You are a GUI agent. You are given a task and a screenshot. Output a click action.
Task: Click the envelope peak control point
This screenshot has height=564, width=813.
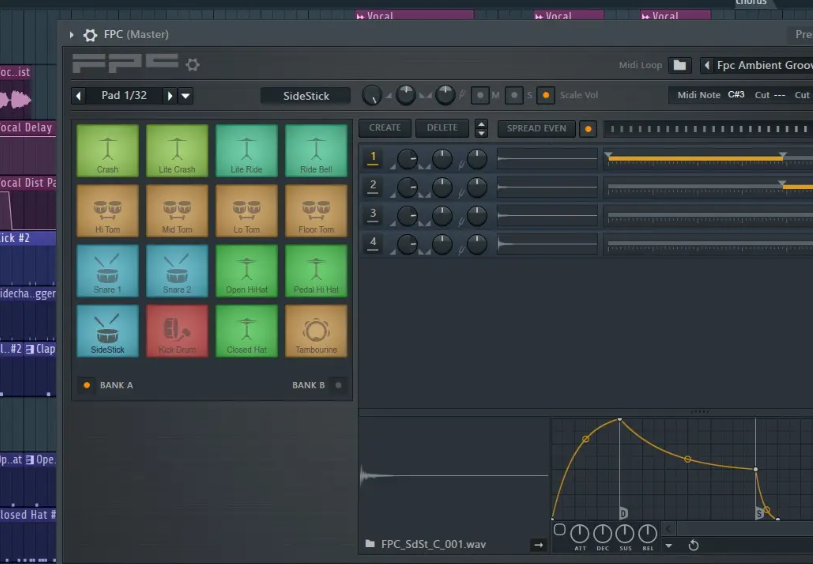(620, 419)
